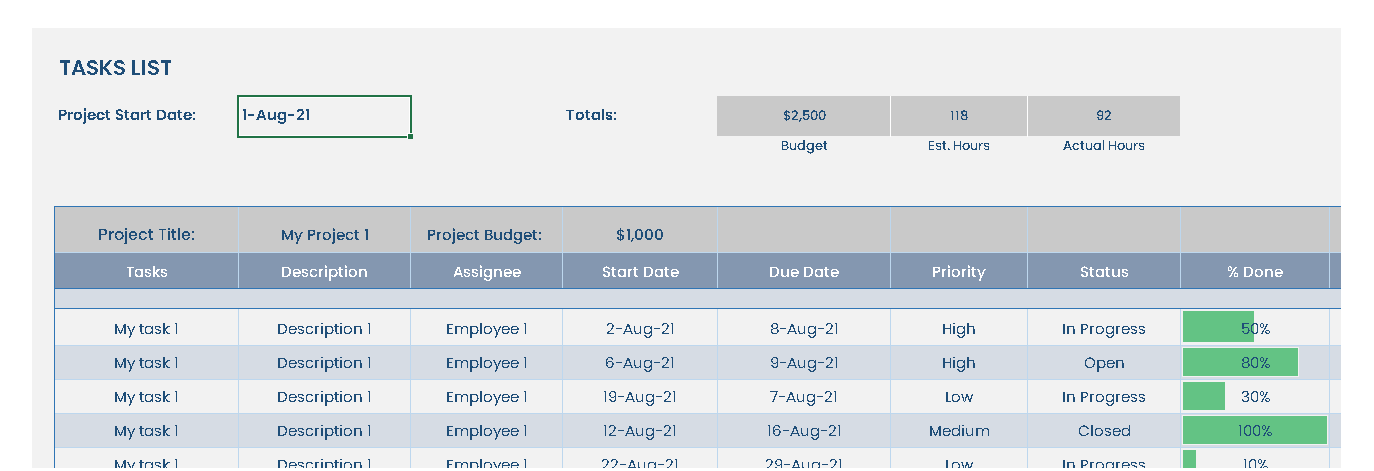Click the Assignee column header

[486, 272]
